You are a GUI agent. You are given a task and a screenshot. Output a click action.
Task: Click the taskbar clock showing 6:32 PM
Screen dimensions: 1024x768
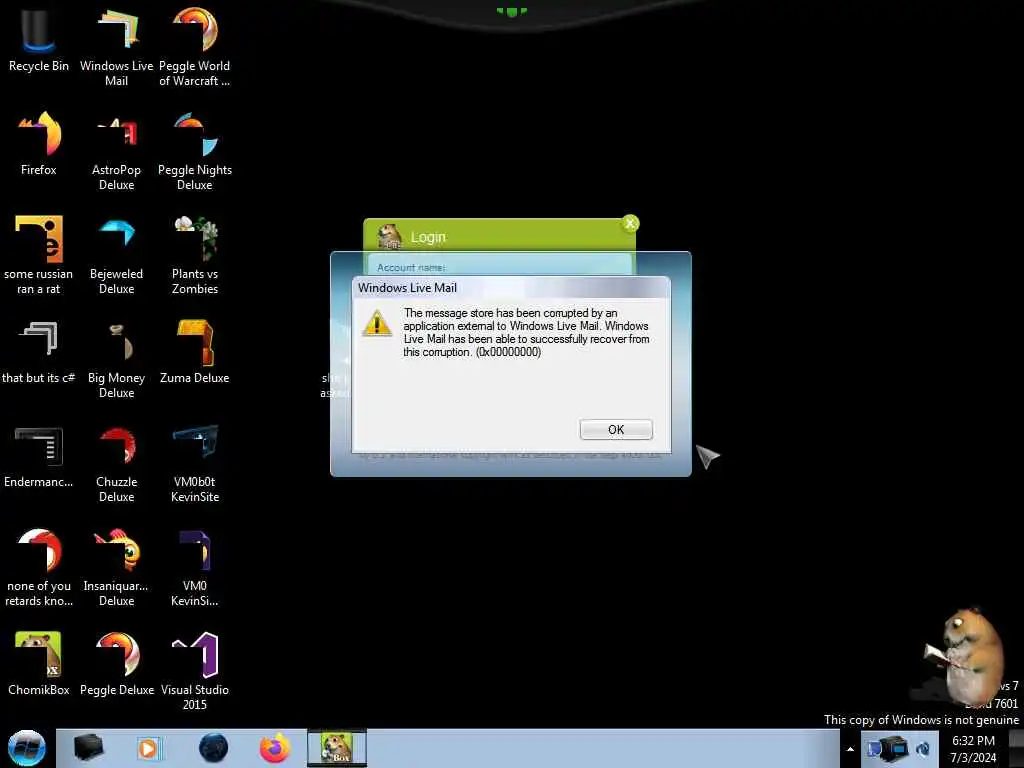pos(973,749)
